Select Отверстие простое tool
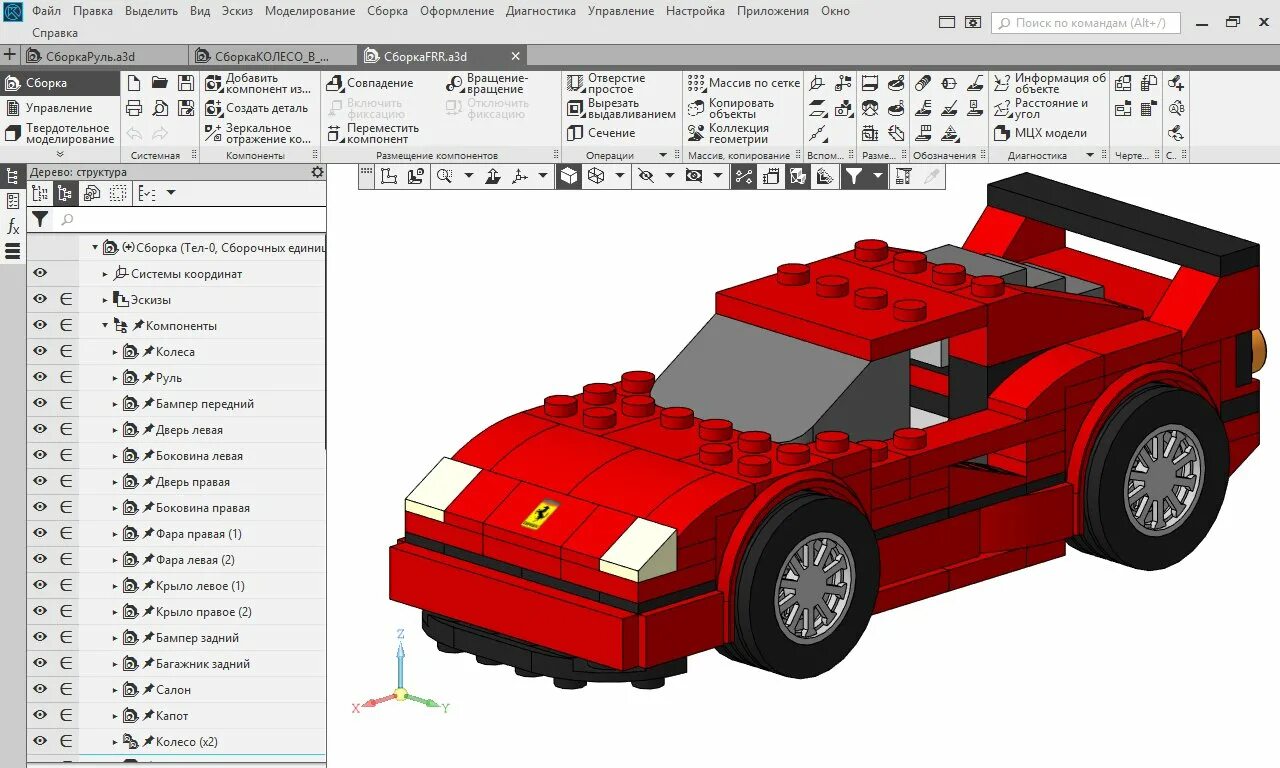Image resolution: width=1280 pixels, height=768 pixels. [x=606, y=83]
